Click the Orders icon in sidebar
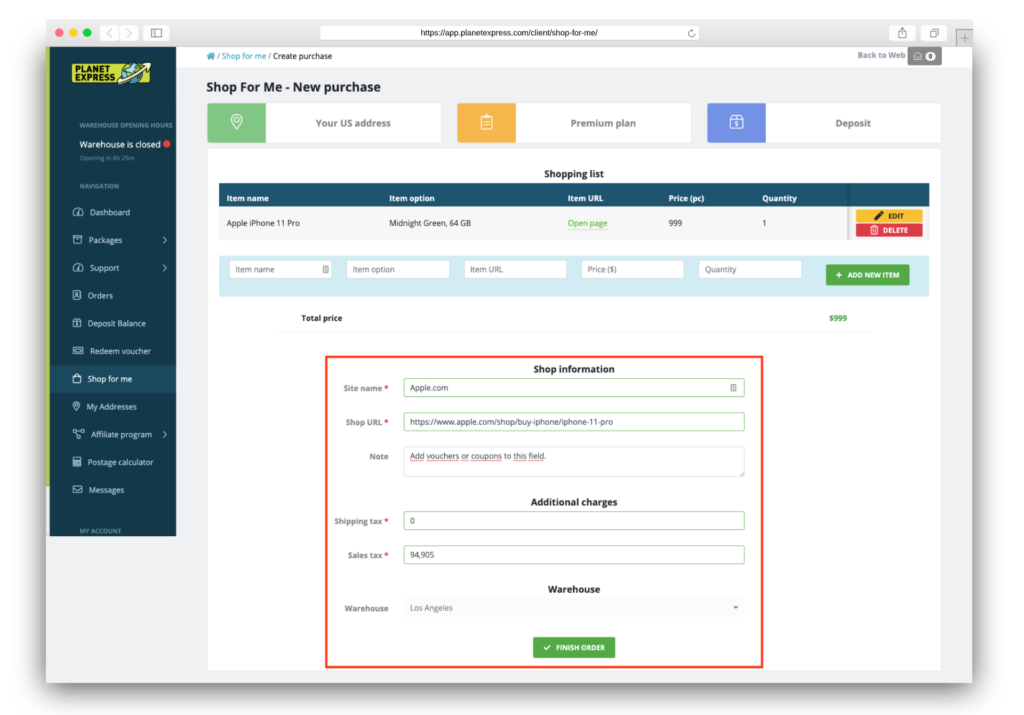The width and height of the screenshot is (1024, 715). tap(77, 295)
